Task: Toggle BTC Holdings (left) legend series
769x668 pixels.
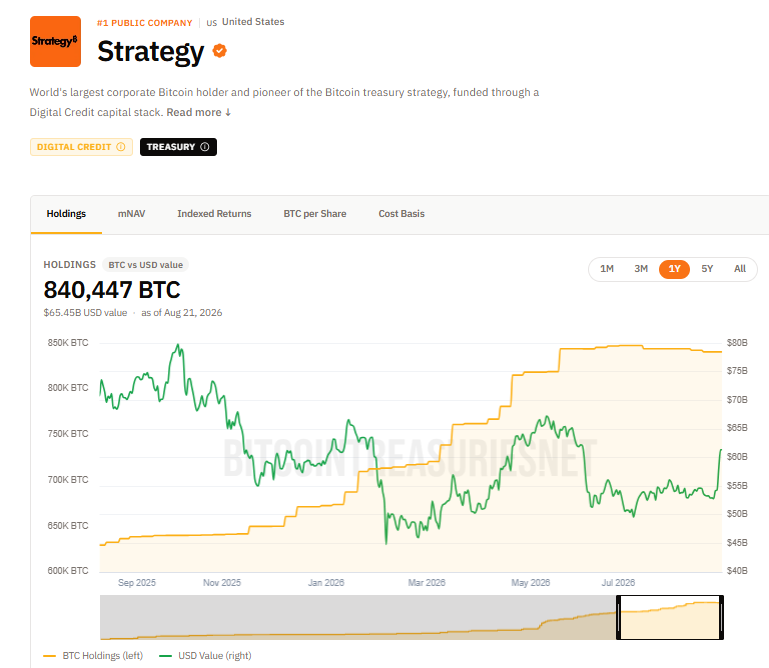Action: click(x=93, y=656)
